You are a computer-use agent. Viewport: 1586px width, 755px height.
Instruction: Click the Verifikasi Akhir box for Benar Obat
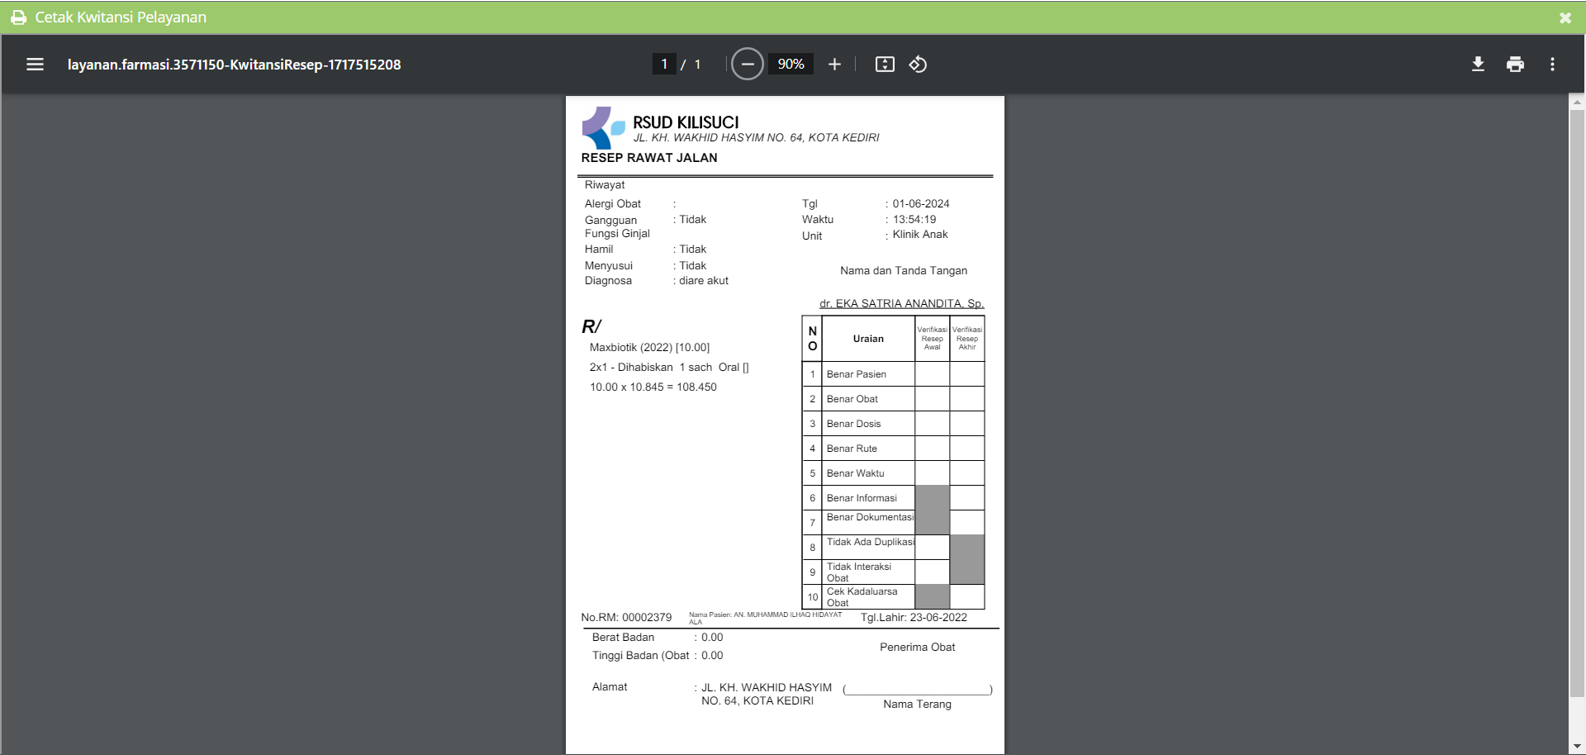[967, 399]
